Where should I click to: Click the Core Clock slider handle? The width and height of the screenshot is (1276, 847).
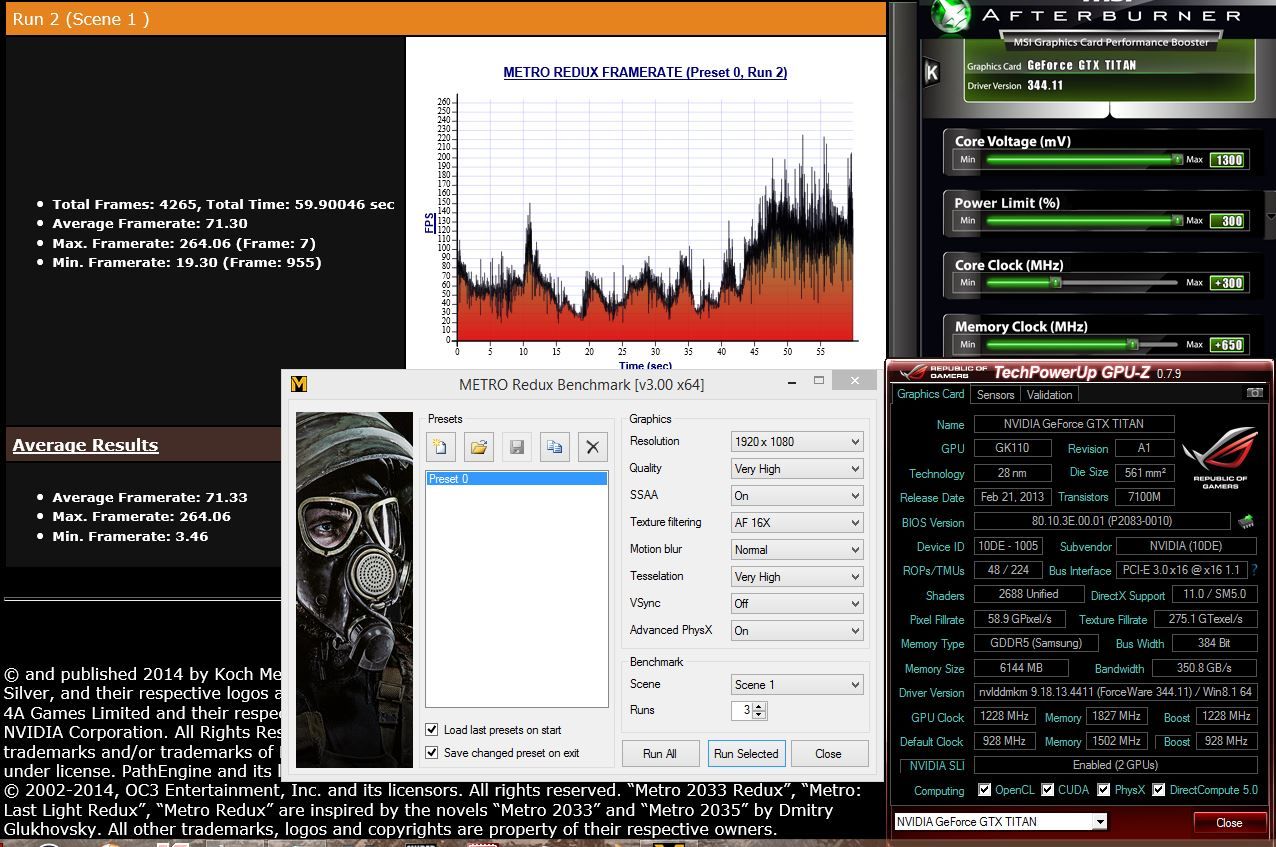(x=1054, y=283)
